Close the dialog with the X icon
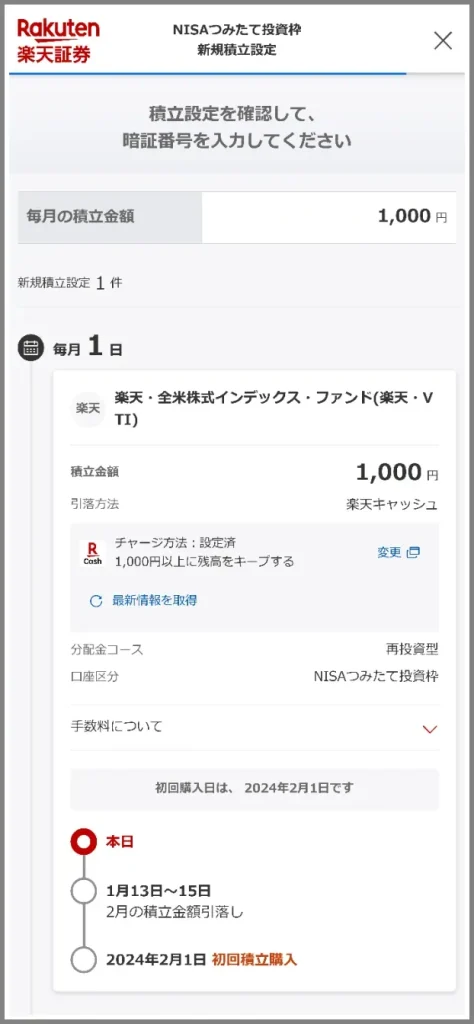 (x=443, y=40)
